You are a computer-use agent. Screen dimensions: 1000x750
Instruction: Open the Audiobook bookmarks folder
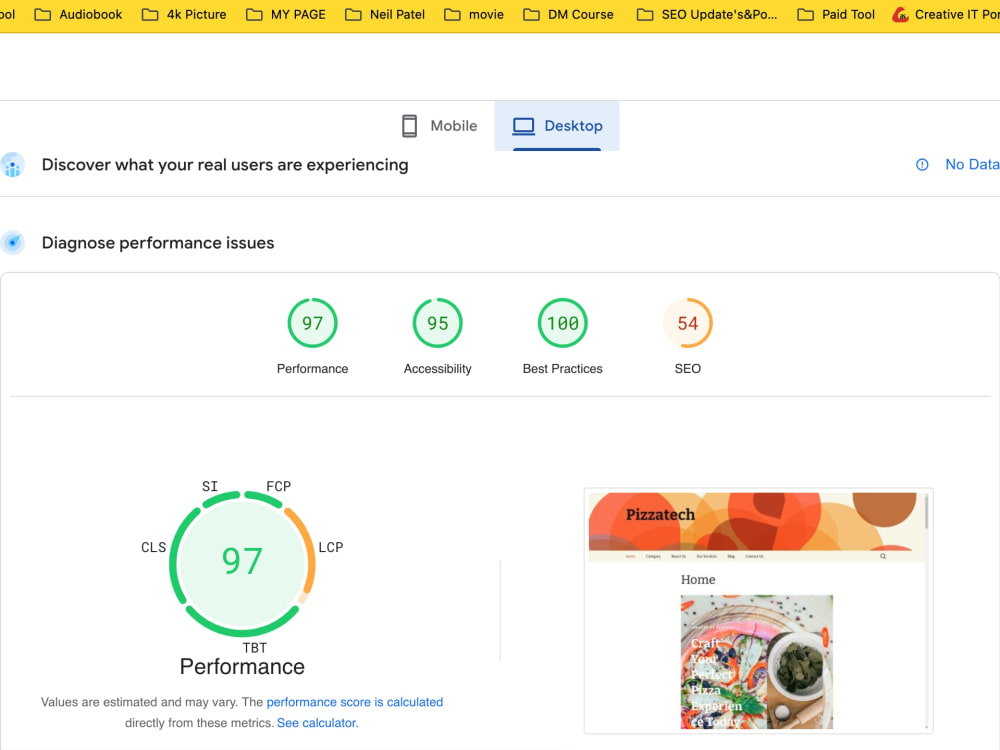[x=78, y=14]
